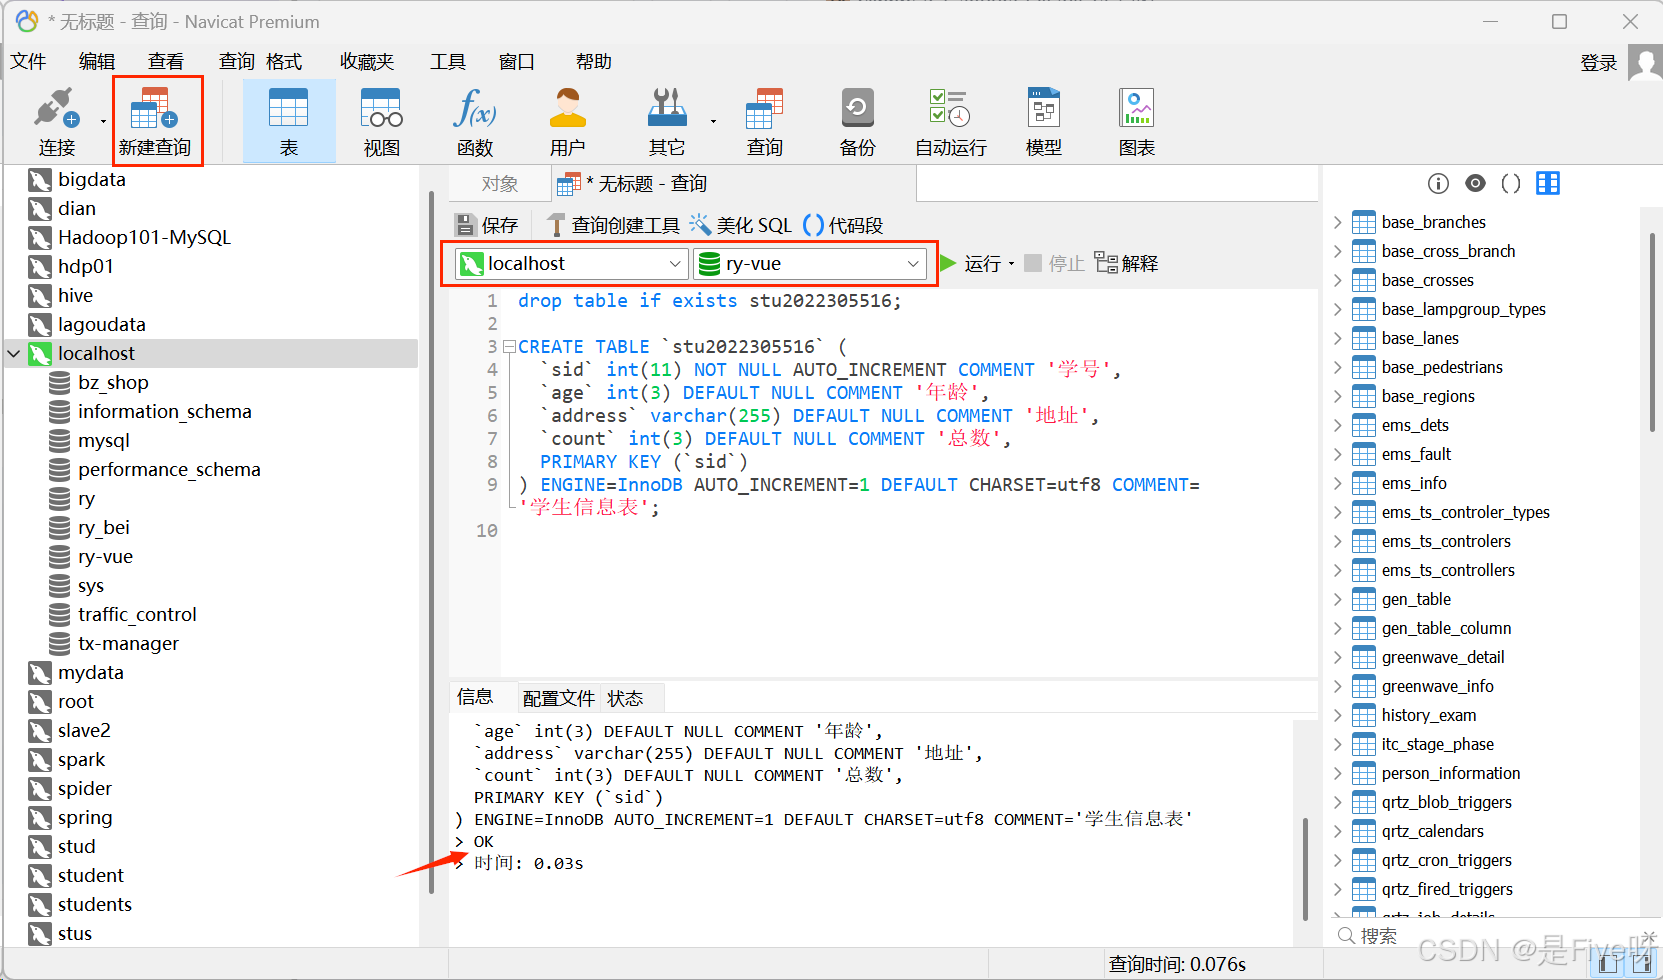Open the Edit (编辑) menu

click(x=97, y=62)
